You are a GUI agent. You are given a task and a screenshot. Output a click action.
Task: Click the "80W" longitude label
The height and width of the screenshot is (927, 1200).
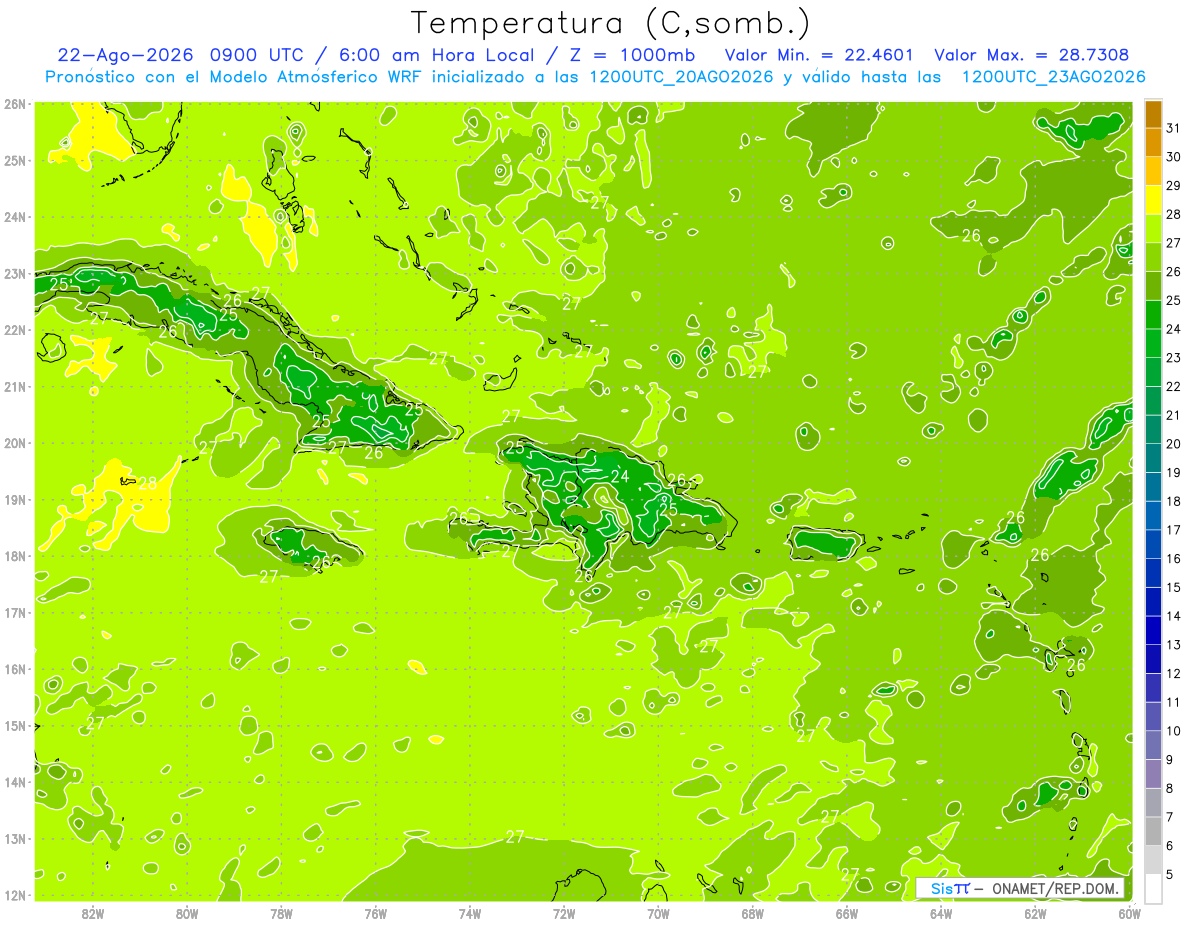[x=187, y=913]
